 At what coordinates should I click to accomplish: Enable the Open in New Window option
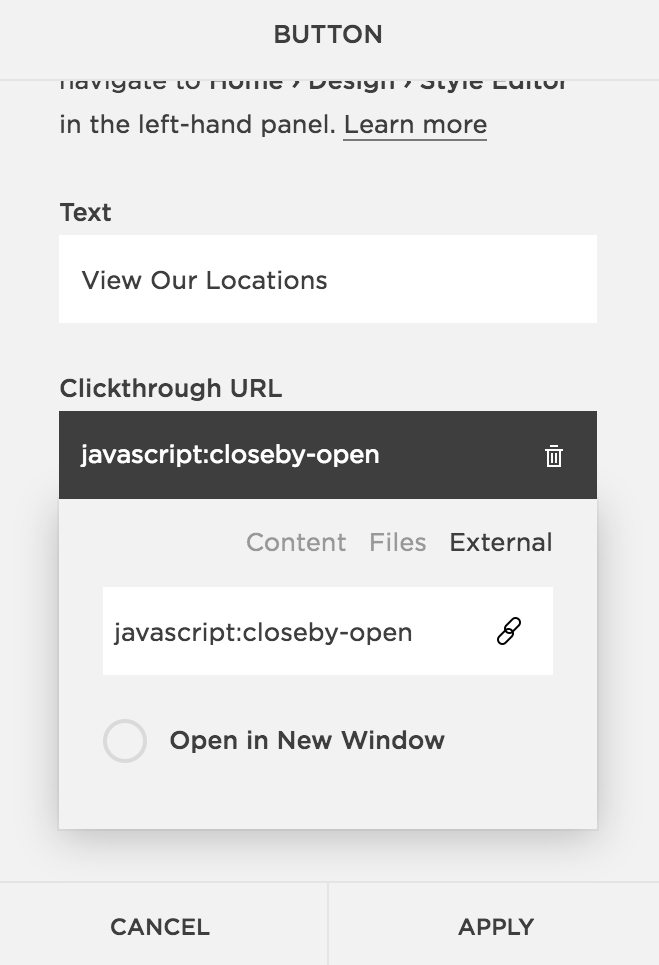(125, 740)
